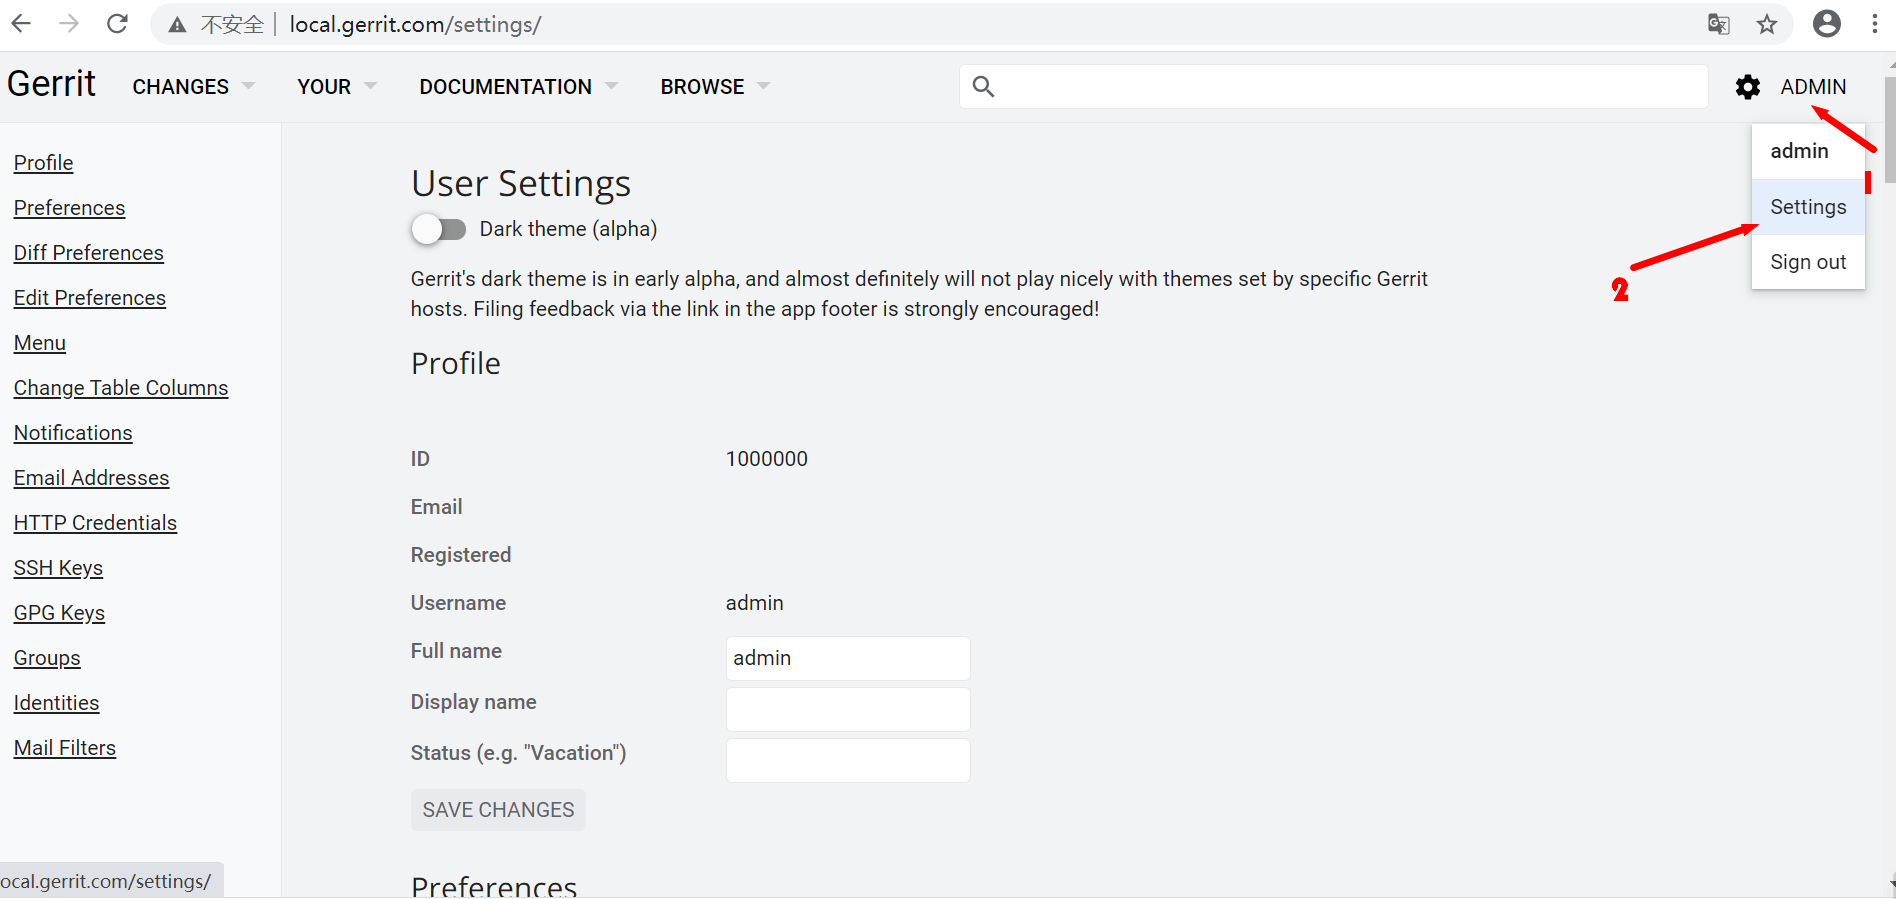
Task: Open Diff Preferences link
Action: pos(89,253)
